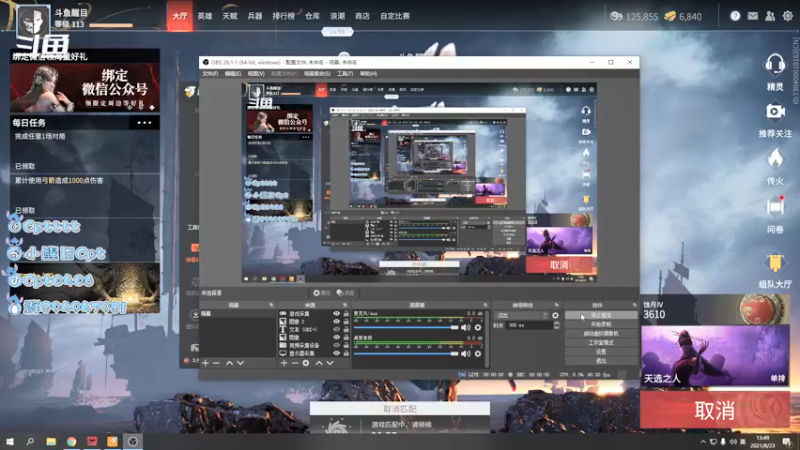Mute the 麦克风/Aux audio channel
Screen dimensions: 800x450
pyautogui.click(x=466, y=328)
